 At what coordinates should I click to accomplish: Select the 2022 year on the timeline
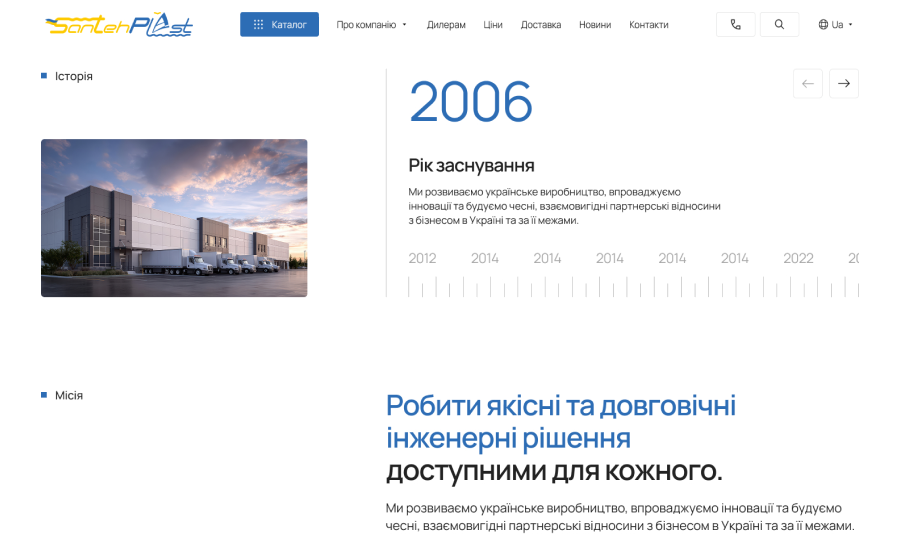(x=798, y=258)
